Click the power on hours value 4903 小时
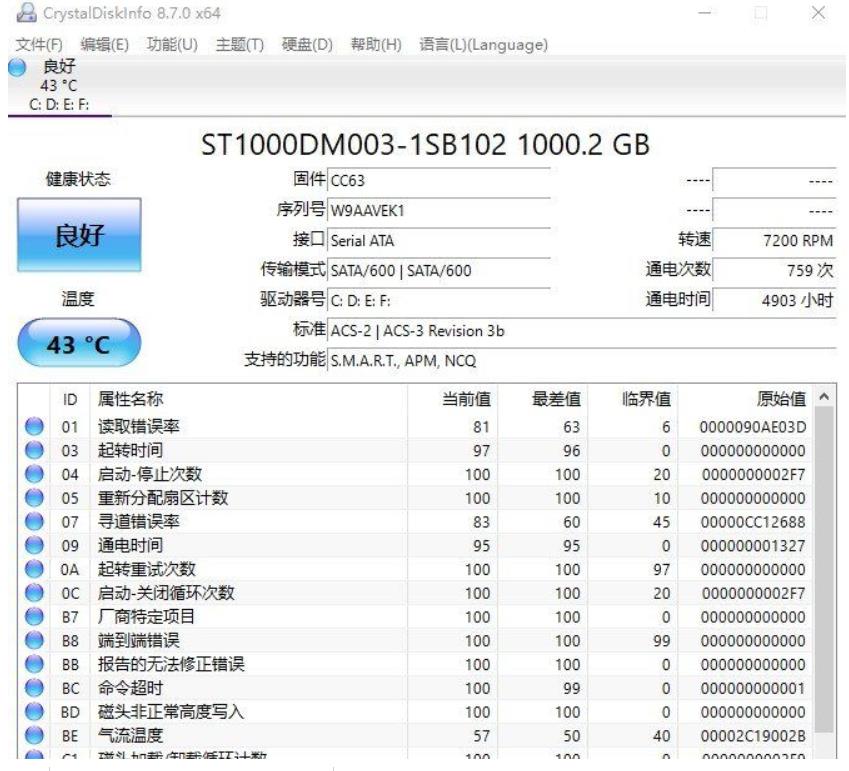The width and height of the screenshot is (849, 771). [774, 300]
